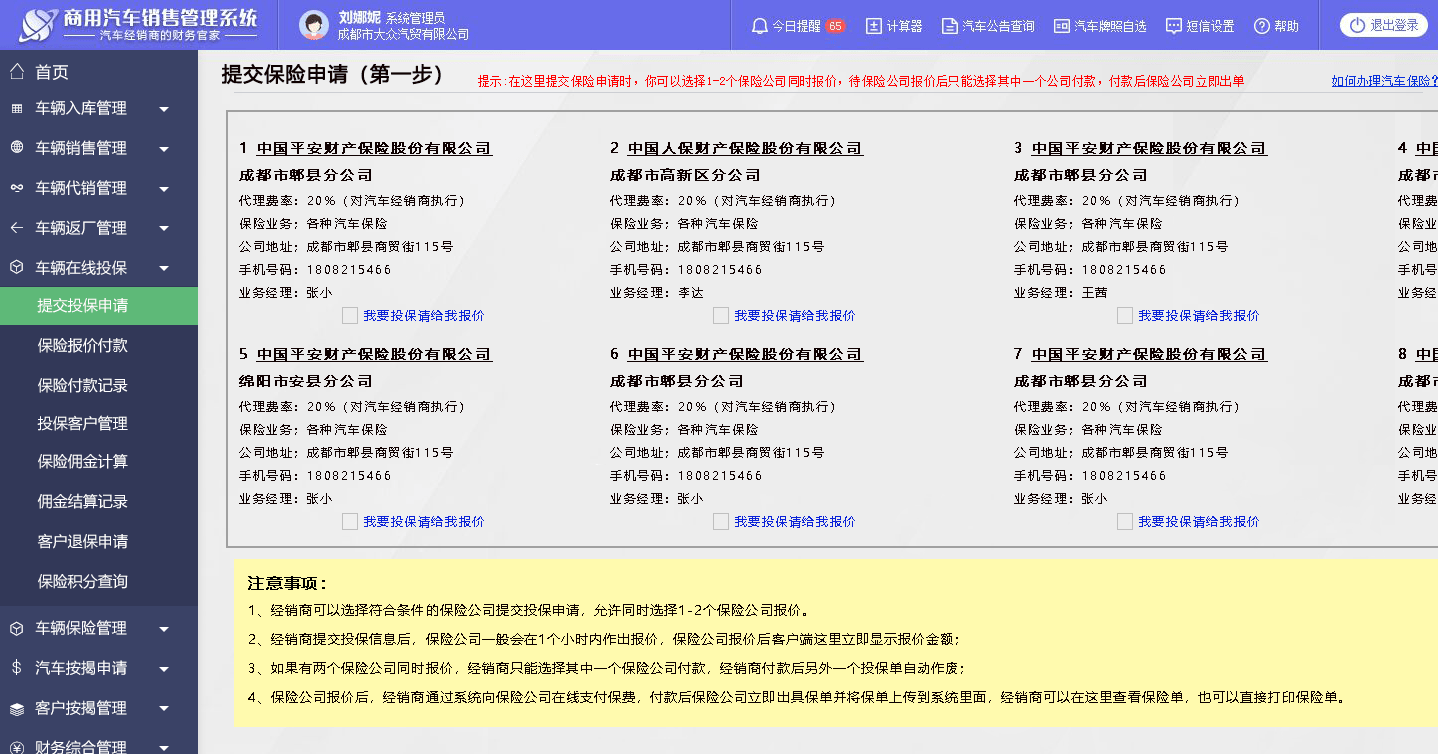Open company 5 中国平安财产保险 title link
The width and height of the screenshot is (1438, 754).
(374, 354)
